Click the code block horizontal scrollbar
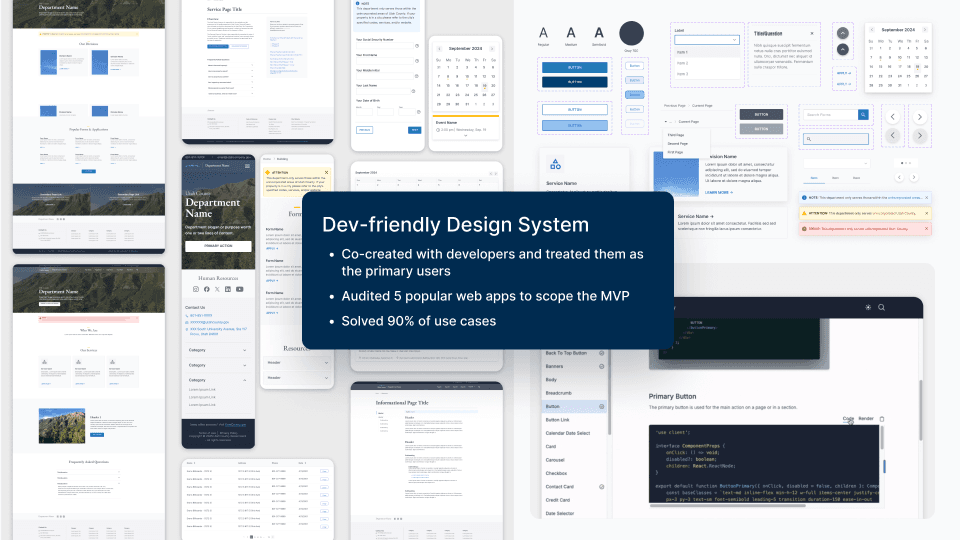Image resolution: width=960 pixels, height=540 pixels. 727,505
